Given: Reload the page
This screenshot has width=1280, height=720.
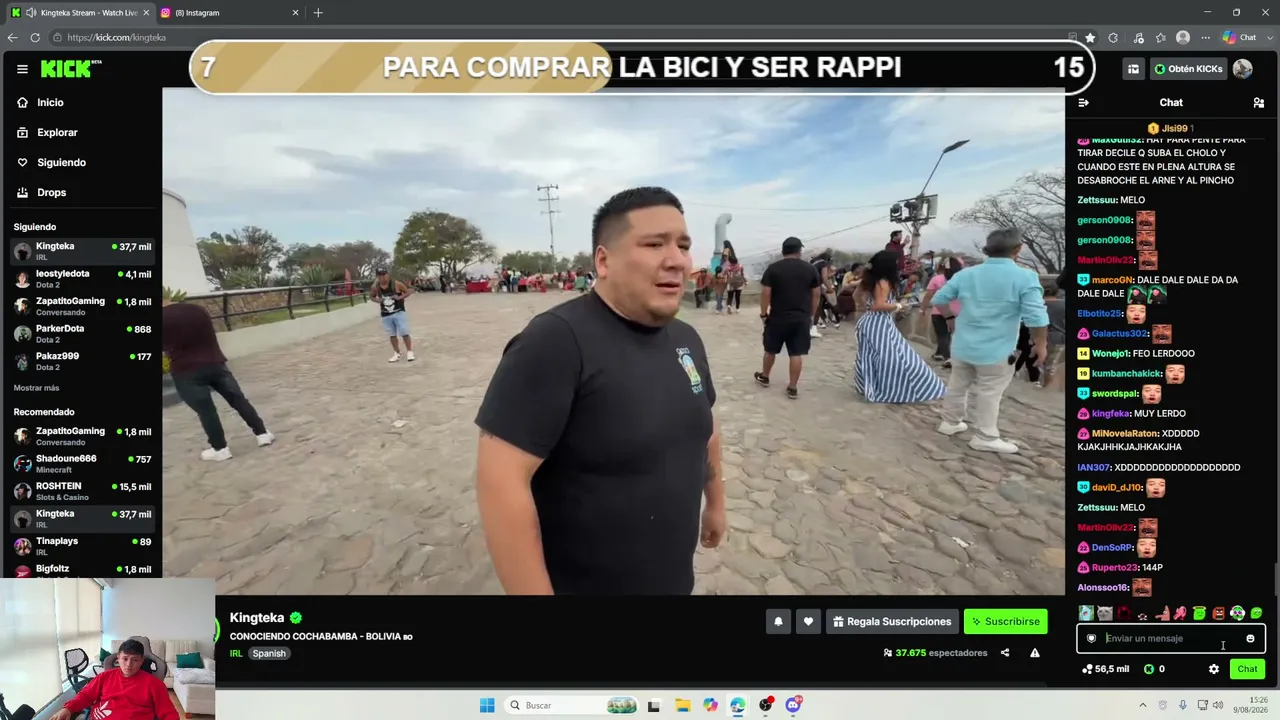Looking at the screenshot, I should pyautogui.click(x=35, y=37).
